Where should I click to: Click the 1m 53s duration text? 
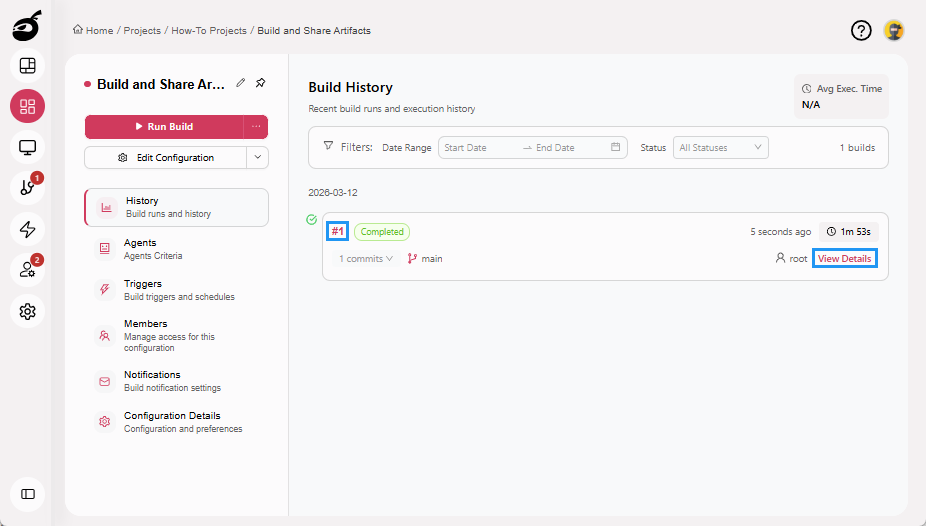856,231
